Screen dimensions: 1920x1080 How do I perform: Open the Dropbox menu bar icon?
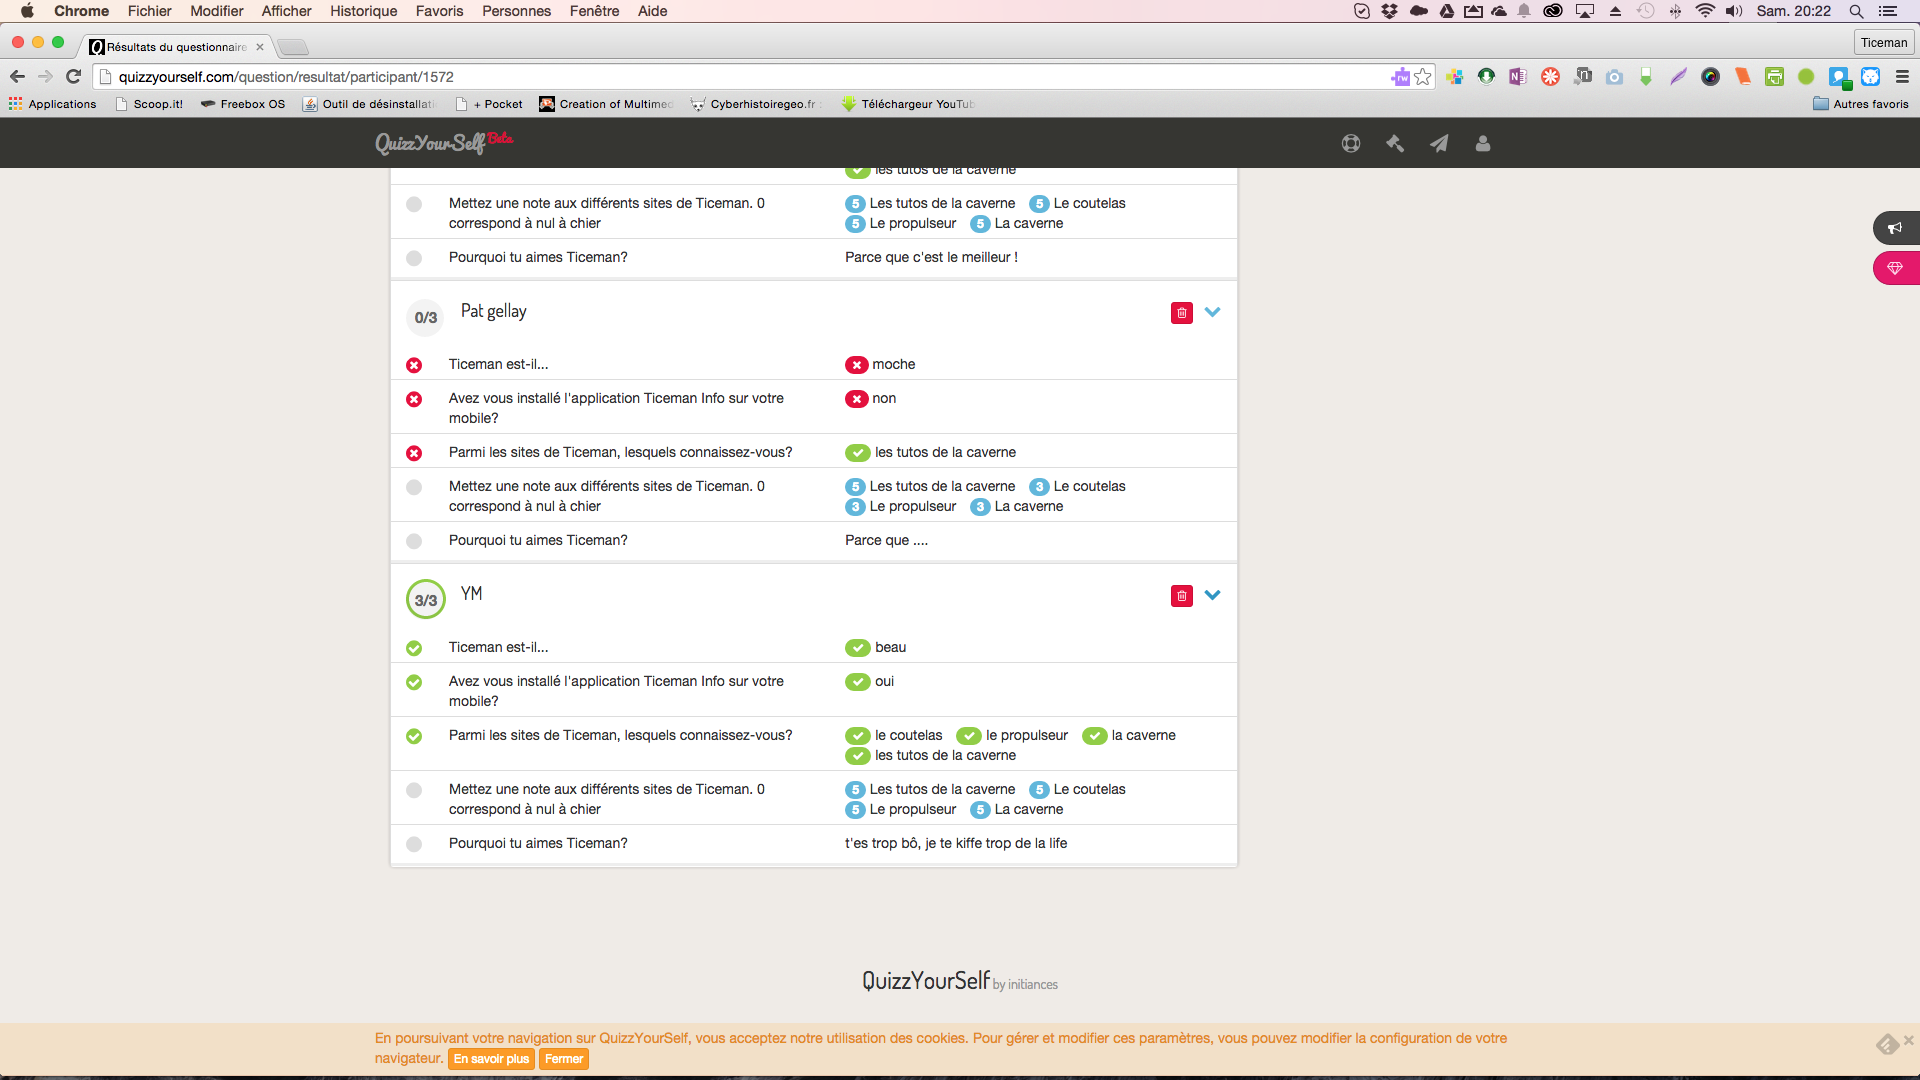1389,11
